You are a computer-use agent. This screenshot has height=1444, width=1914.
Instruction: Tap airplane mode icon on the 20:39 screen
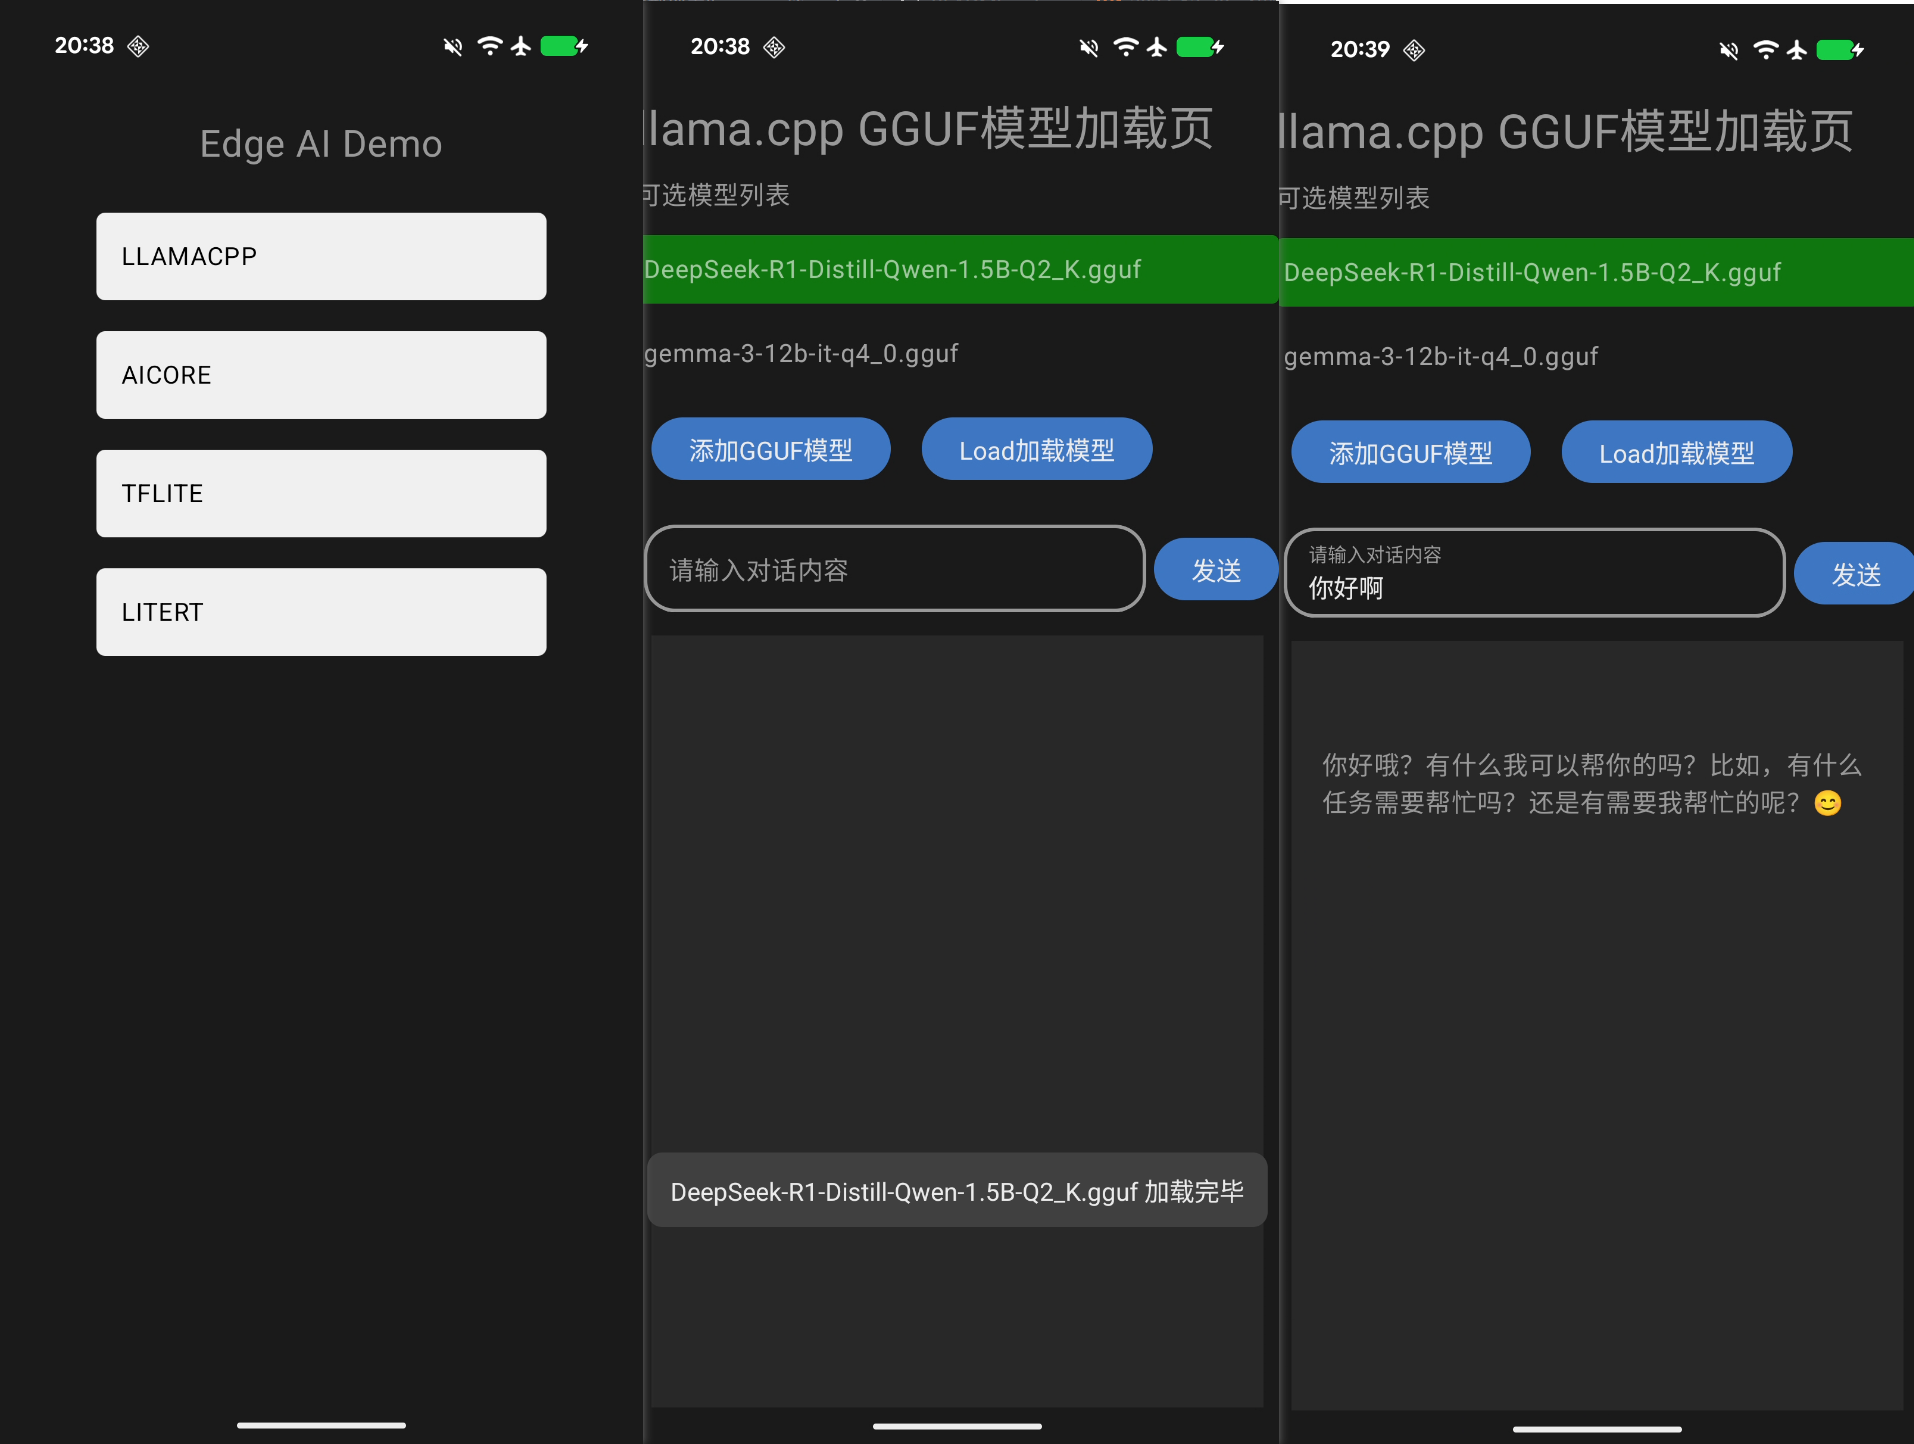[1797, 50]
